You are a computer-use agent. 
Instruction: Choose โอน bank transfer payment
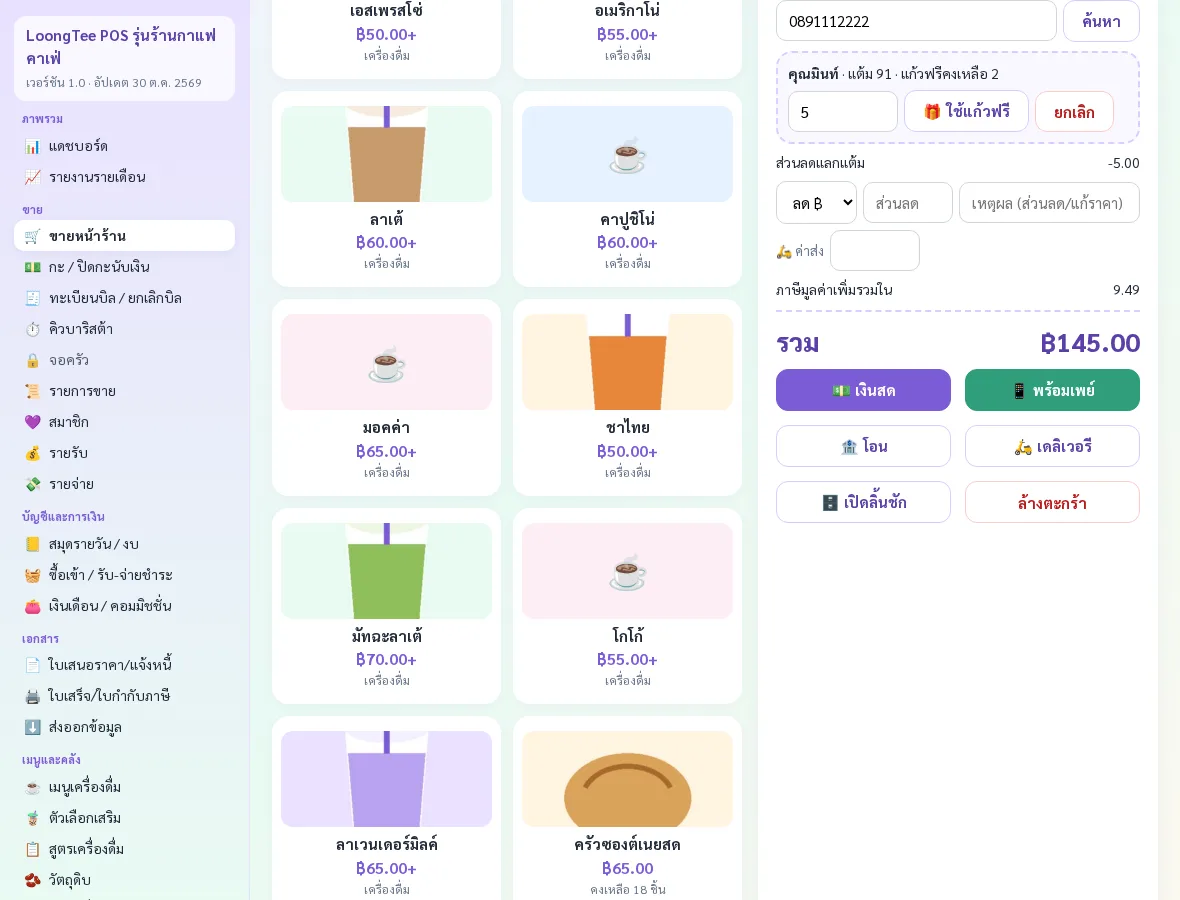(863, 446)
